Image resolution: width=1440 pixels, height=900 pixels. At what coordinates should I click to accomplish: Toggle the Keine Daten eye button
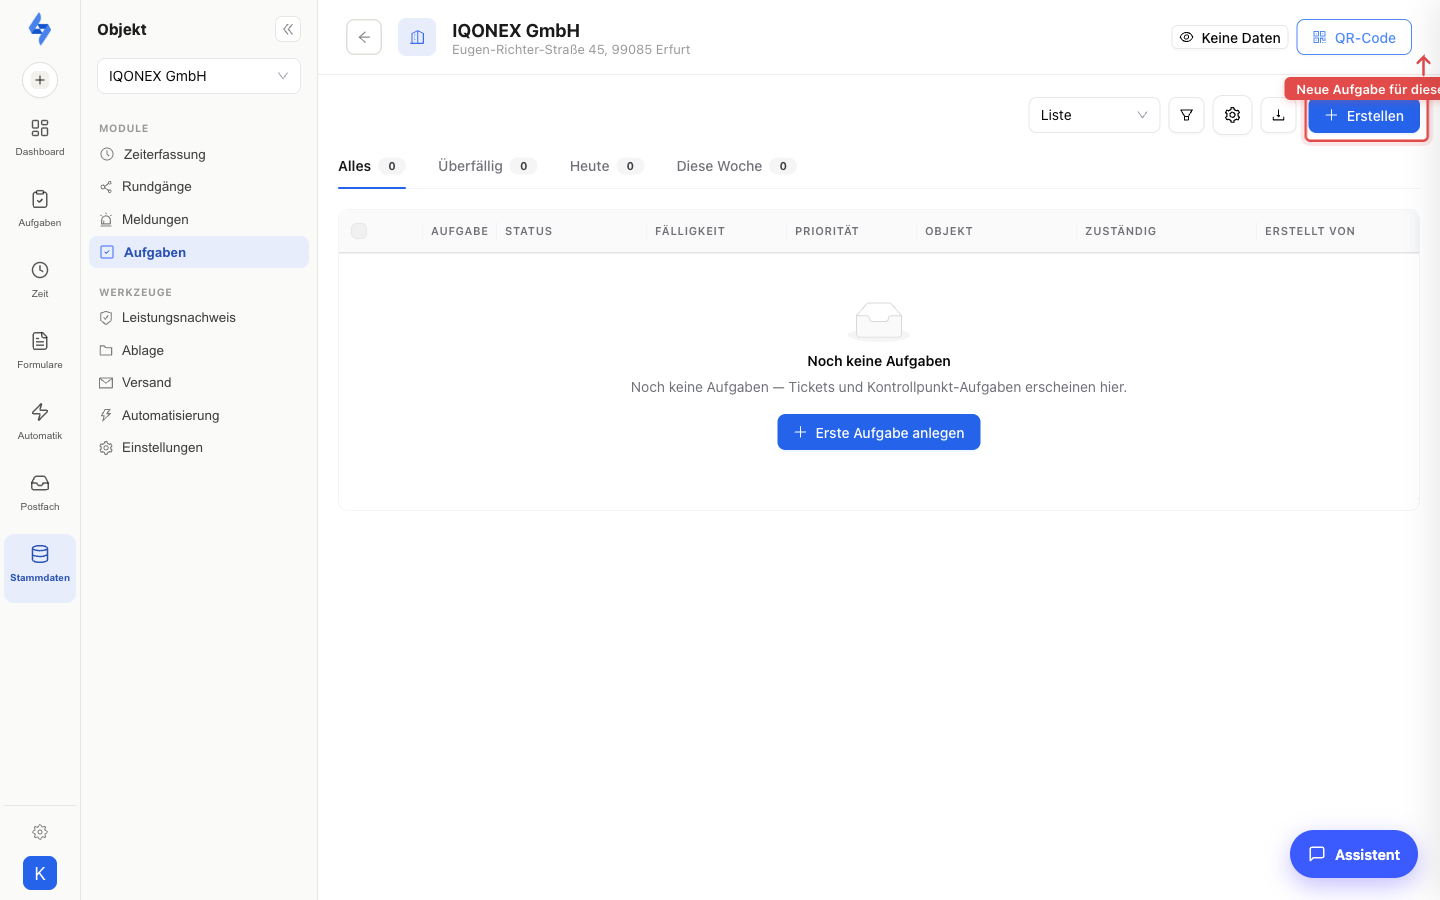(1230, 37)
